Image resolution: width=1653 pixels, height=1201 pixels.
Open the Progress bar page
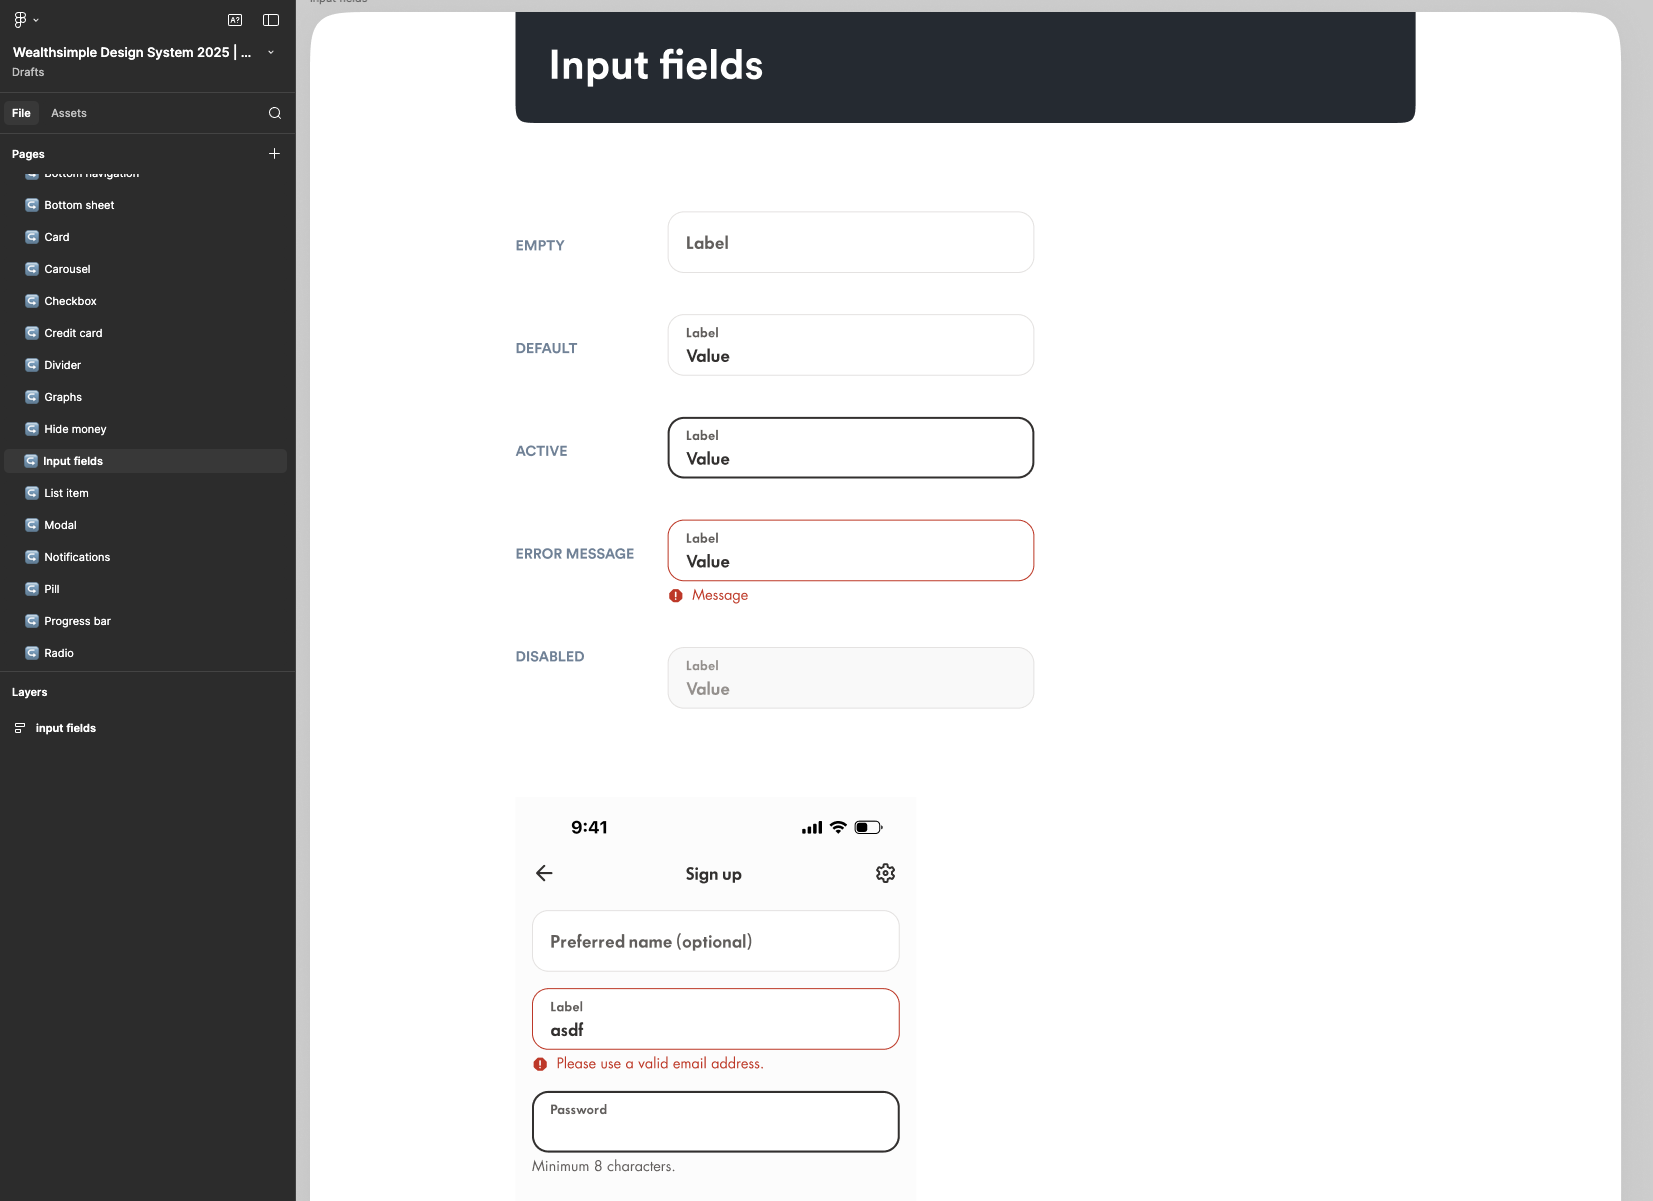[x=77, y=621]
